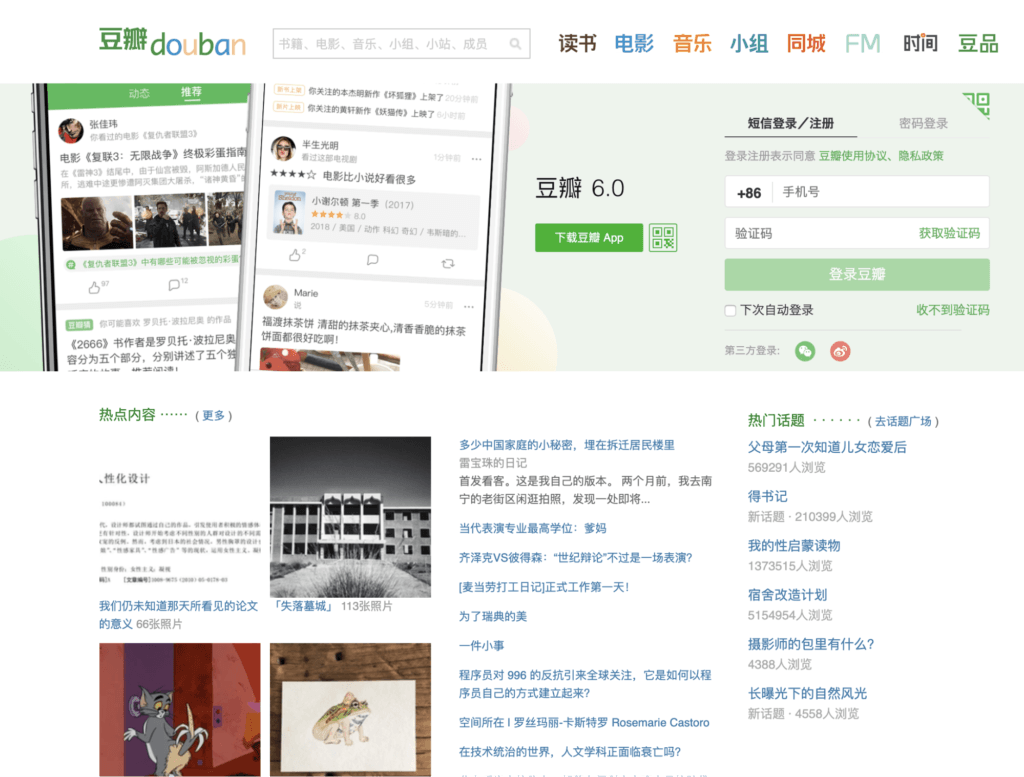The height and width of the screenshot is (777, 1024).
Task: Open the QR code download icon
Action: (x=663, y=238)
